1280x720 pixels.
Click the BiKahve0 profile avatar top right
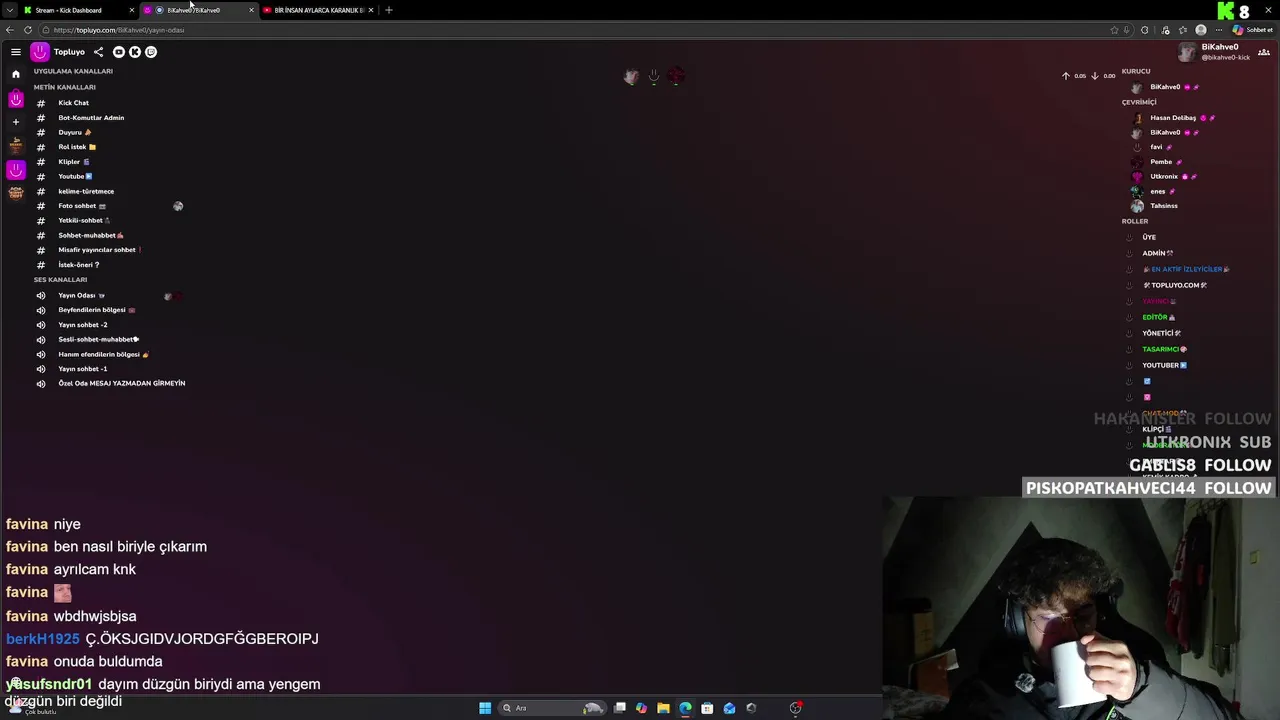point(1186,52)
